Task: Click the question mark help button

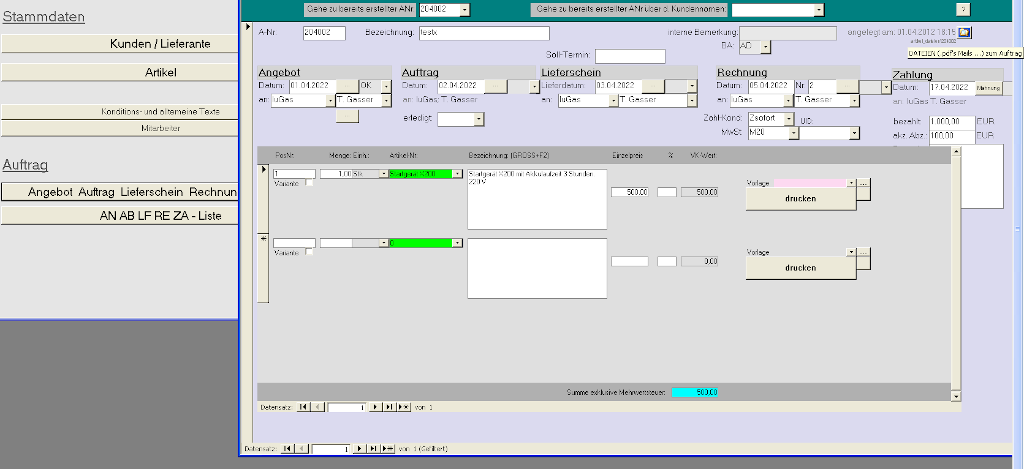Action: [x=963, y=9]
